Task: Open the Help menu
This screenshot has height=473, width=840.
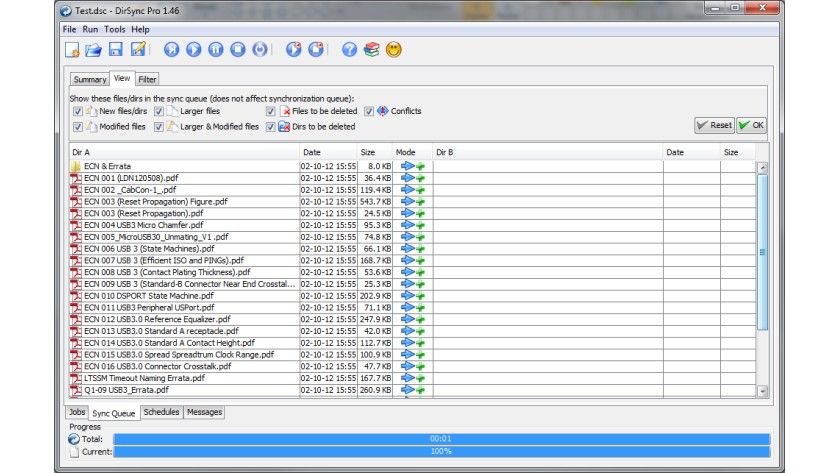Action: pyautogui.click(x=140, y=29)
